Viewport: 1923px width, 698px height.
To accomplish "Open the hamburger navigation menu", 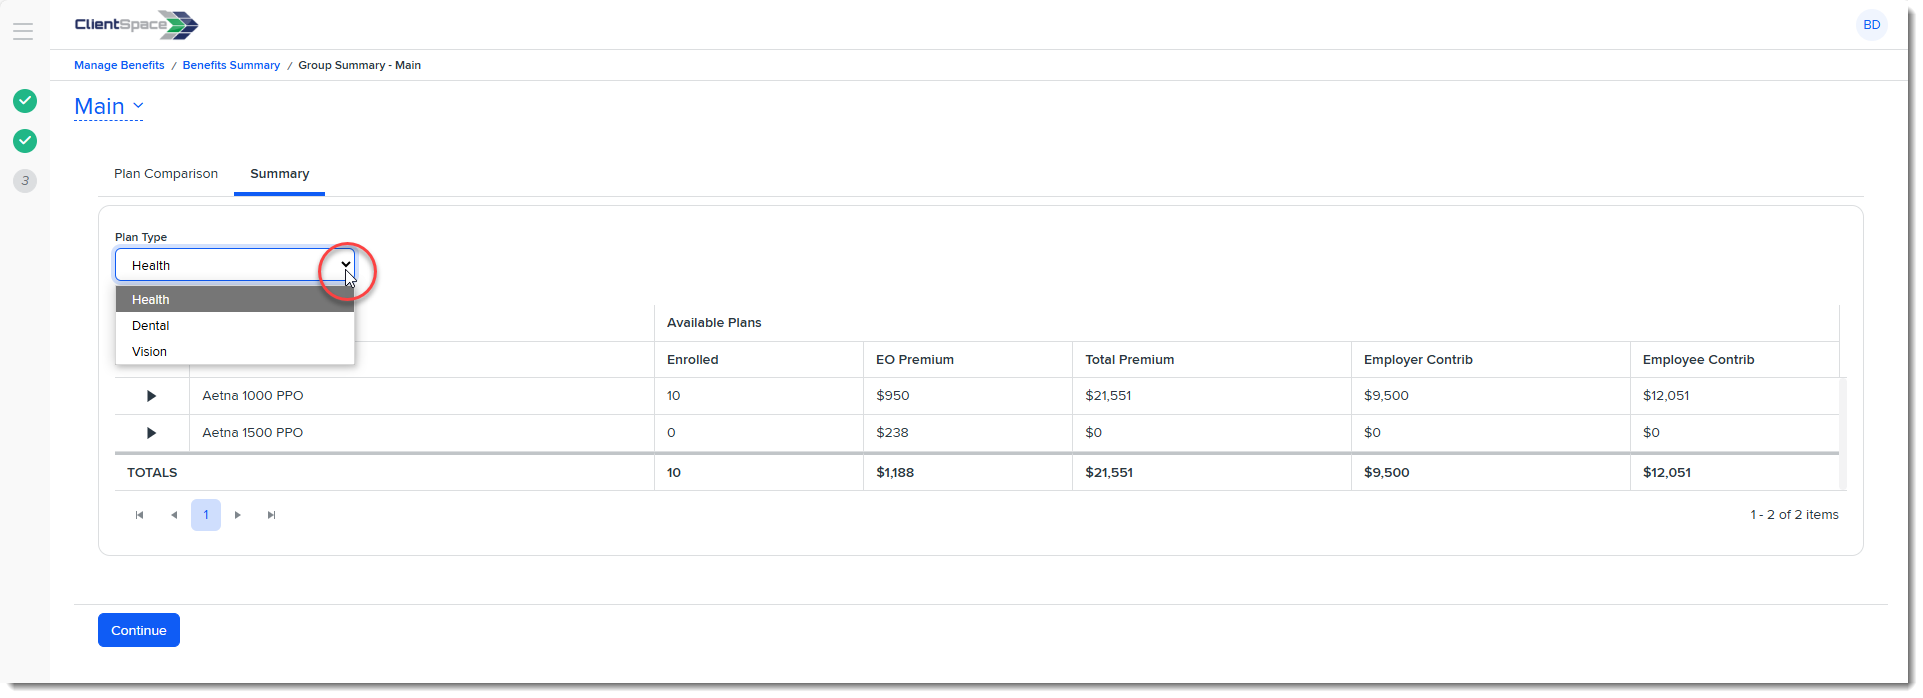I will pos(23,31).
